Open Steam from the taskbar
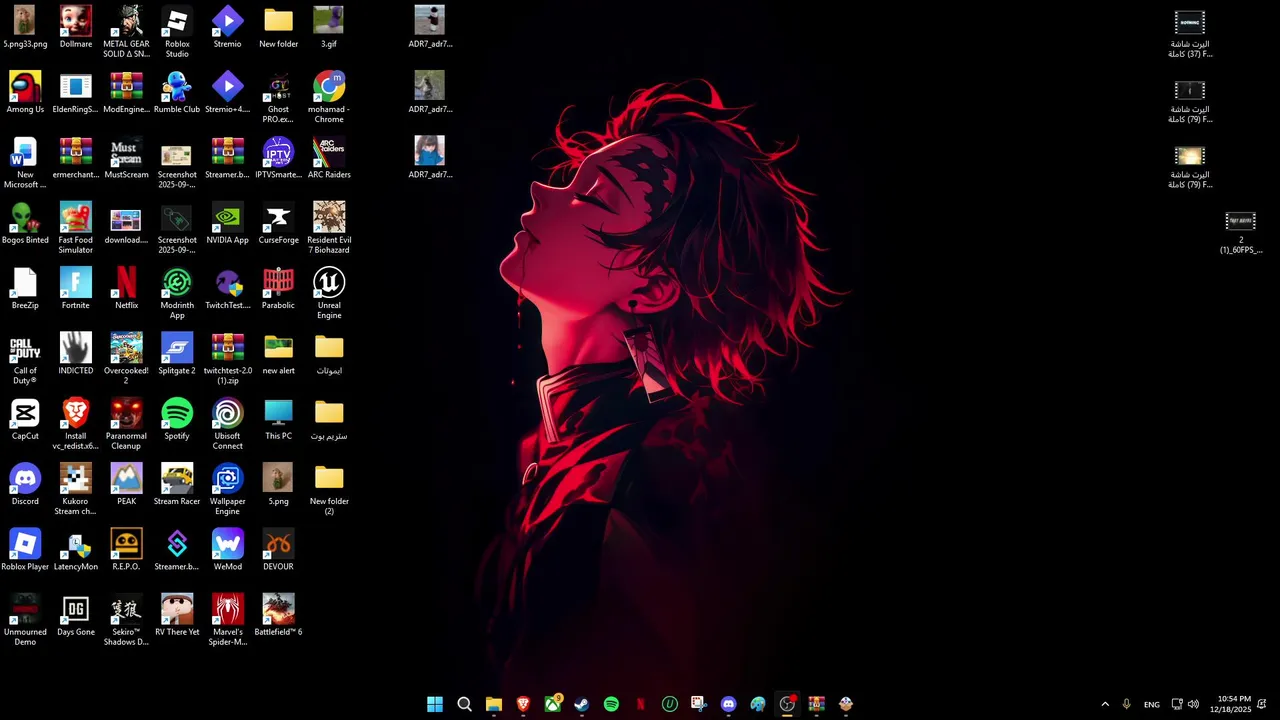The image size is (1280, 720). click(582, 704)
